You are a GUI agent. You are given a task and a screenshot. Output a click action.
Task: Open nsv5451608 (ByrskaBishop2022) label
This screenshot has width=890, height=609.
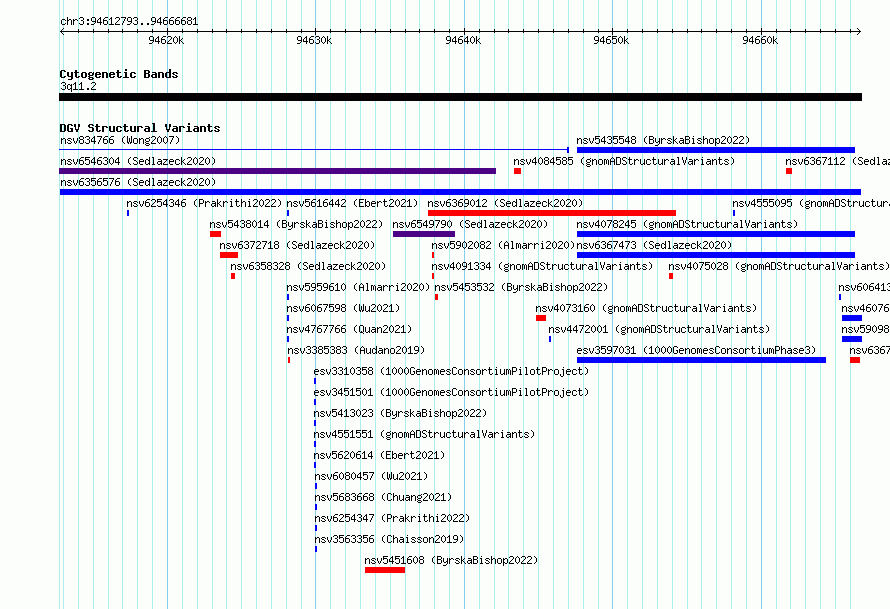click(451, 560)
